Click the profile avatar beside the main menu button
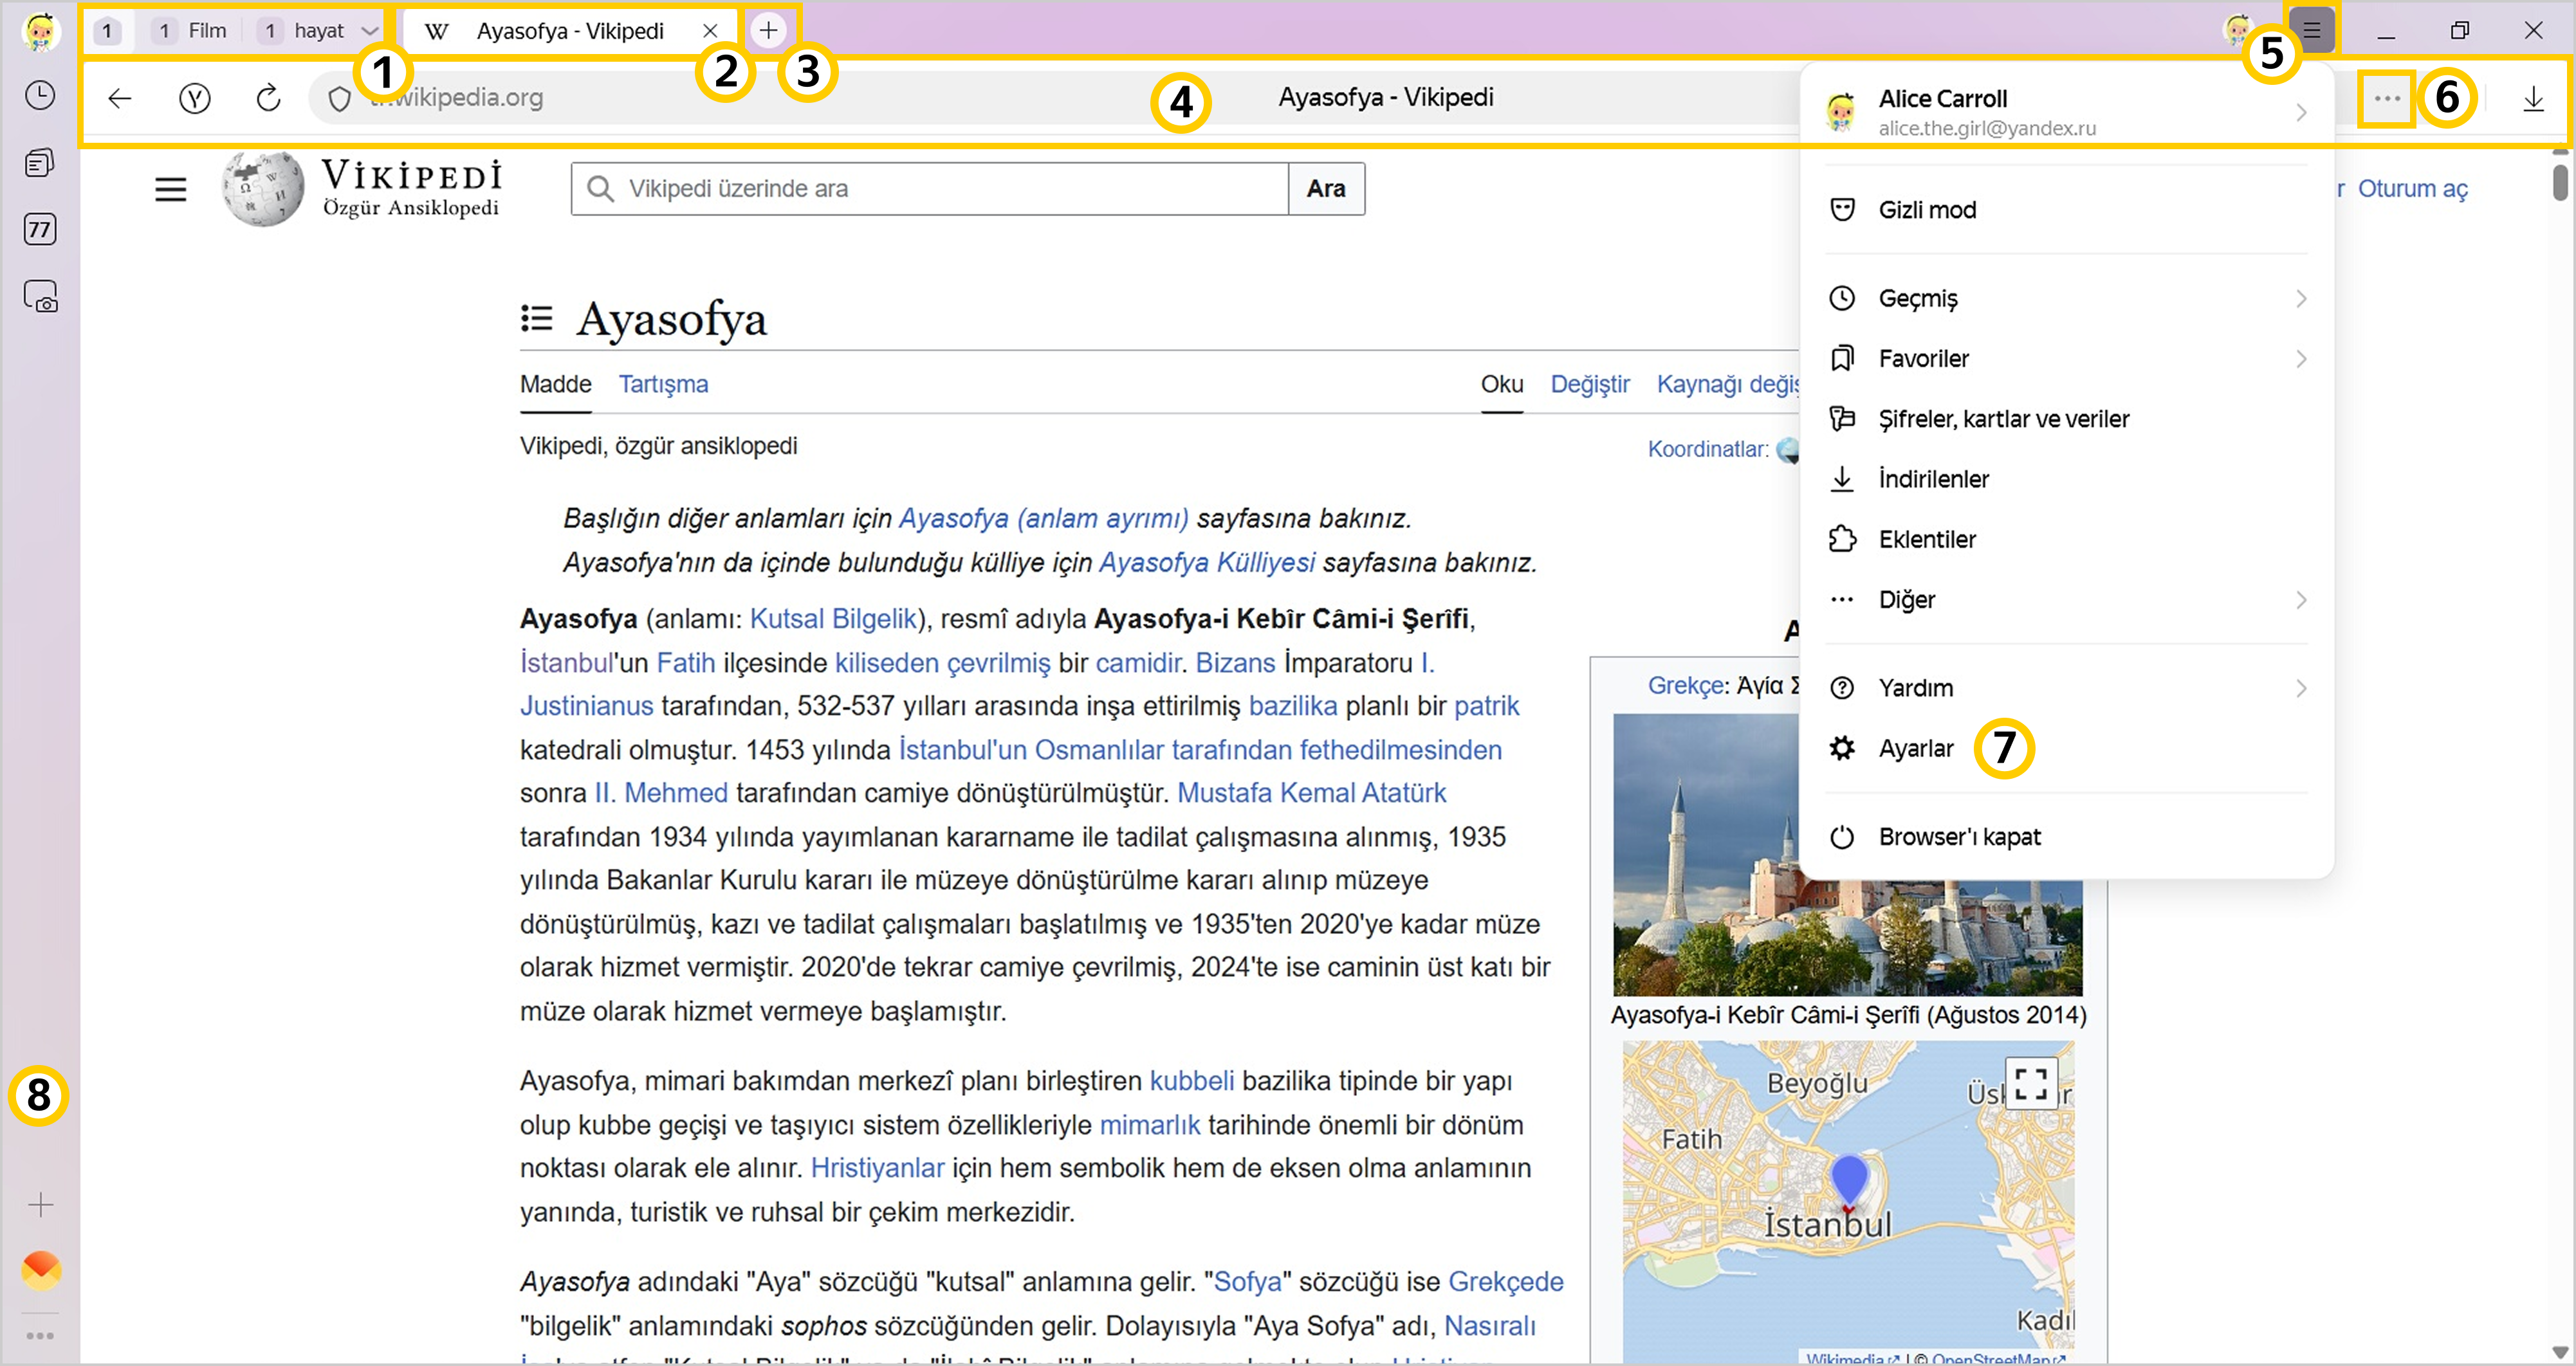 pos(2237,30)
